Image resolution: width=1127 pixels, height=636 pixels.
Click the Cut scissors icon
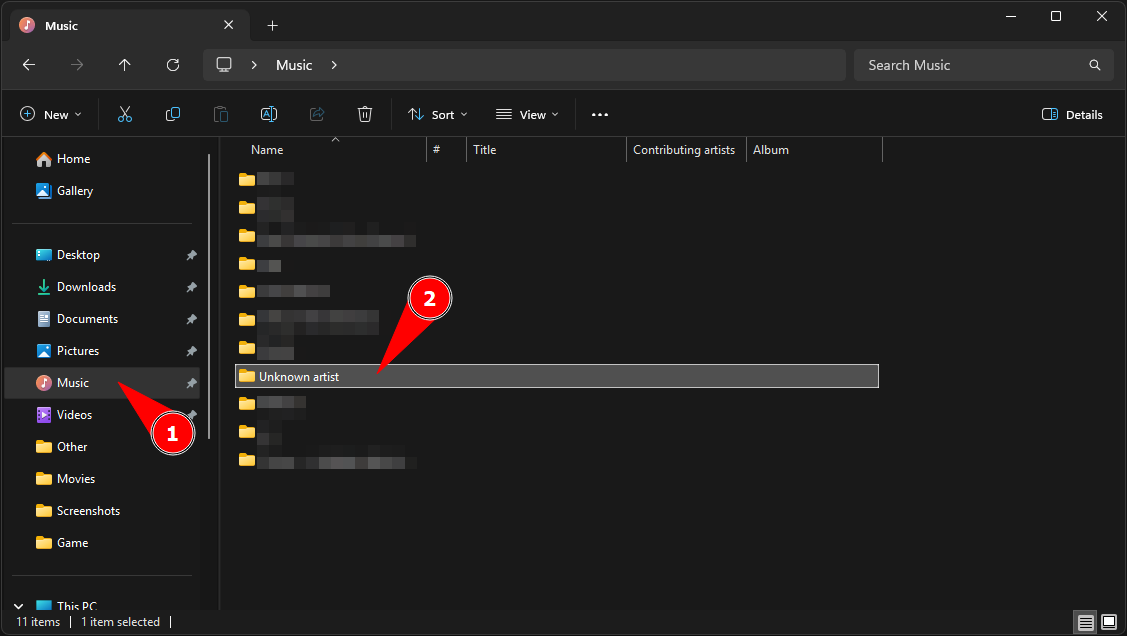point(125,115)
